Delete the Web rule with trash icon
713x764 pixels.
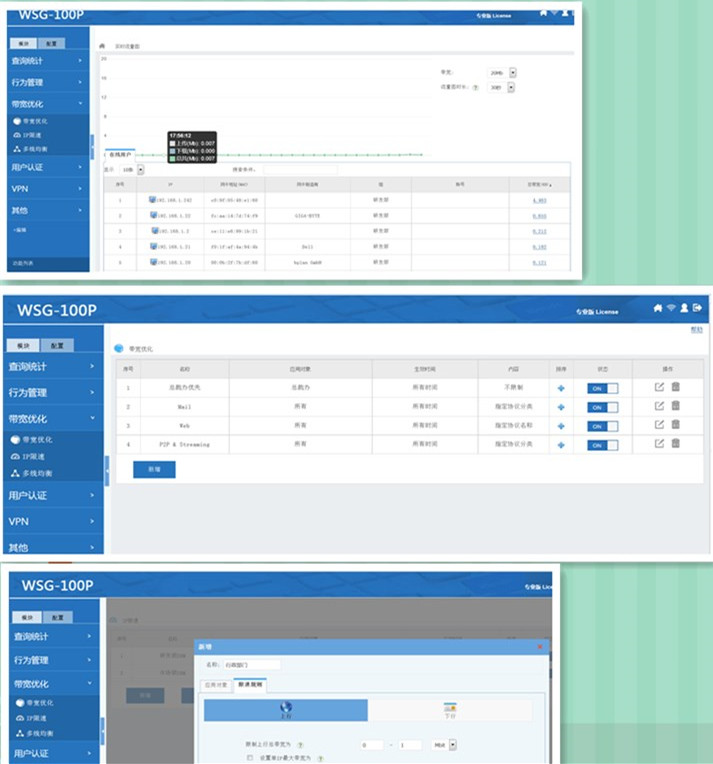coord(675,425)
